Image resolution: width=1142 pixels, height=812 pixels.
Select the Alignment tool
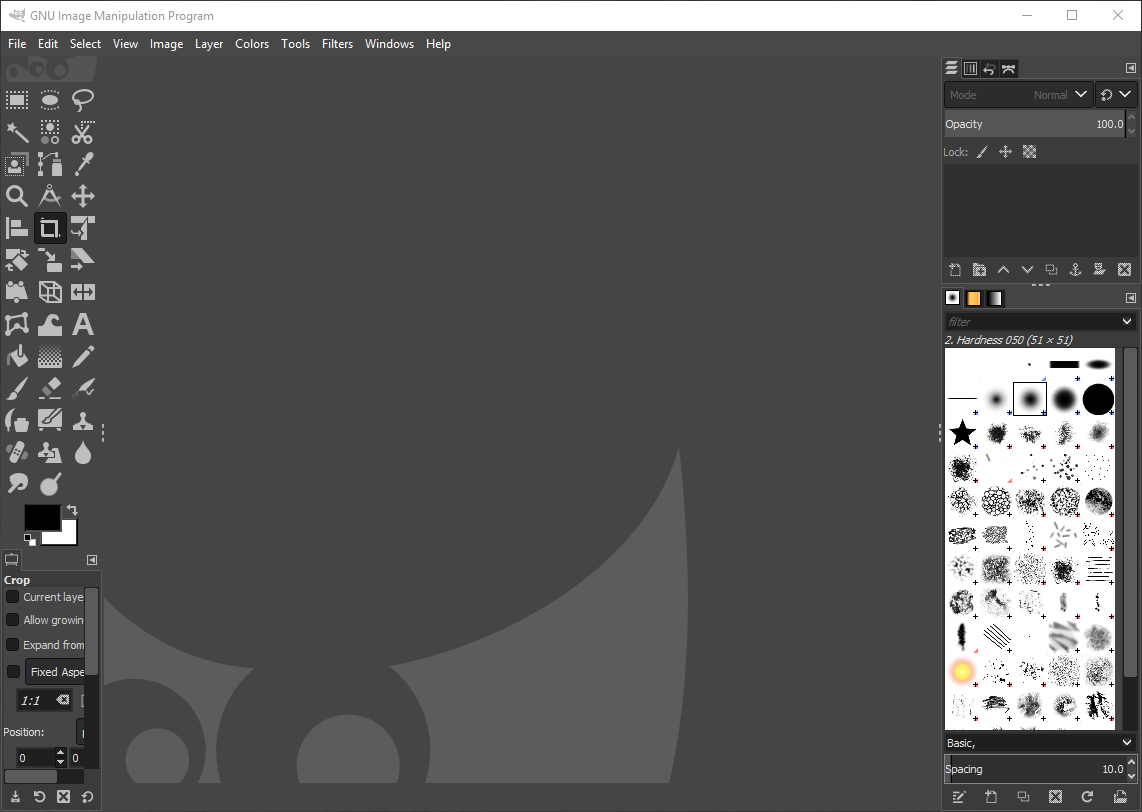[x=17, y=229]
